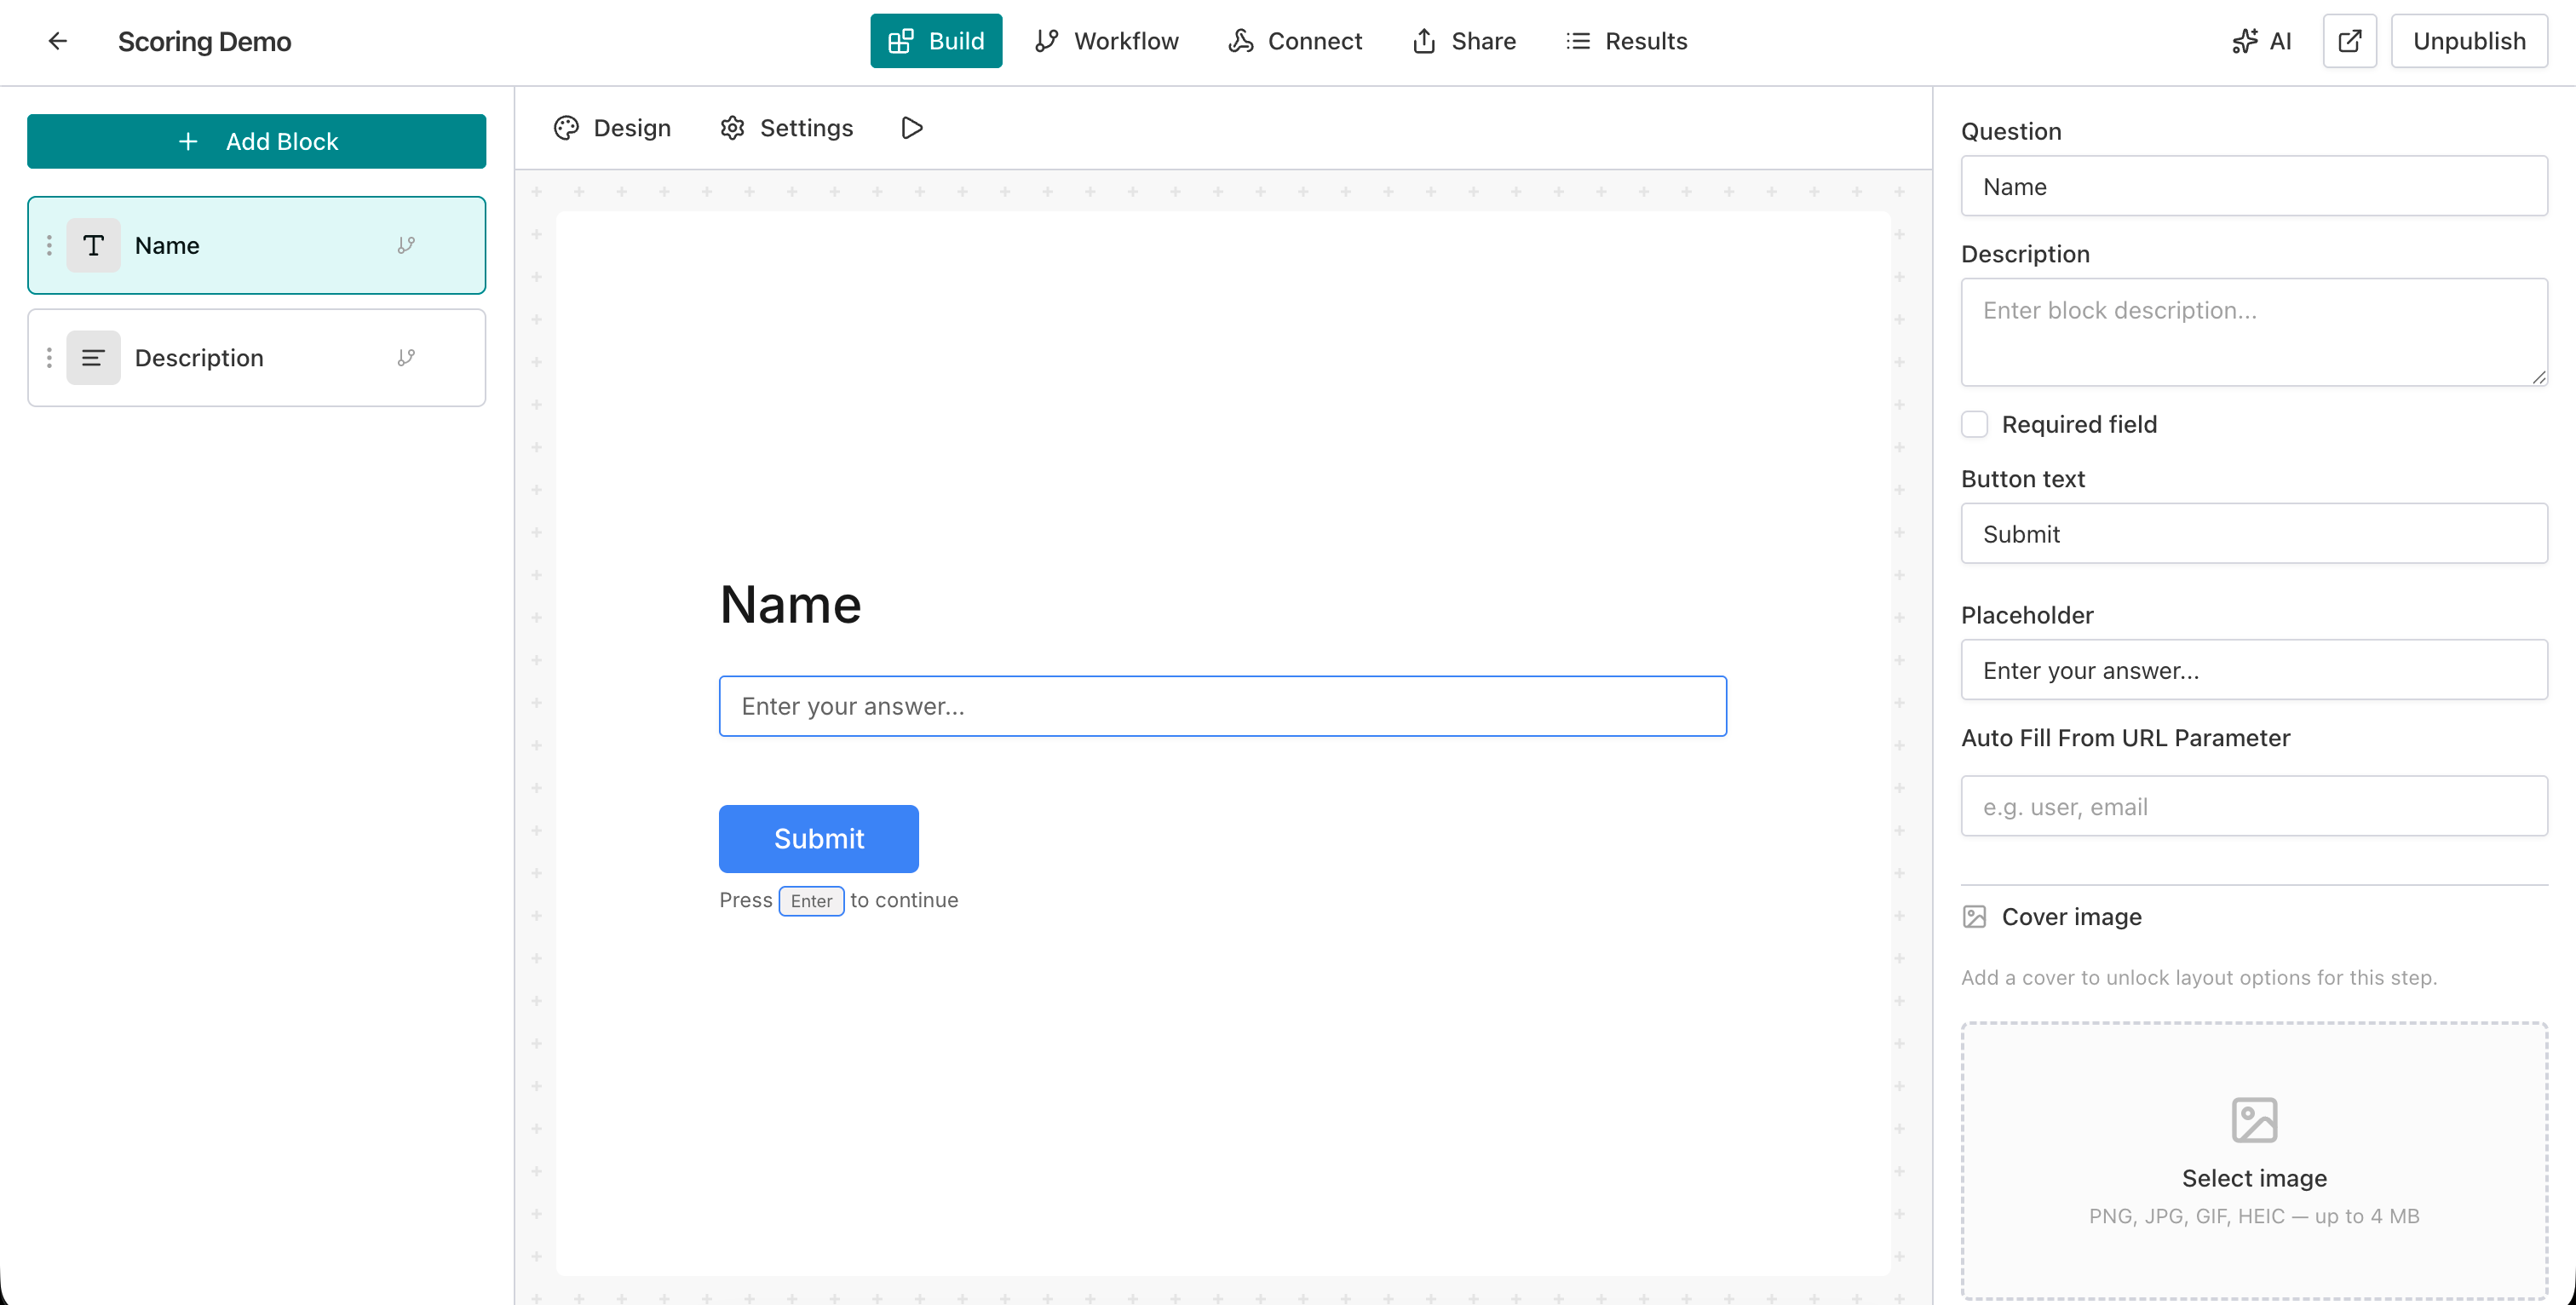Click the Cover image icon
Screen dimensions: 2576x1305
click(1974, 916)
